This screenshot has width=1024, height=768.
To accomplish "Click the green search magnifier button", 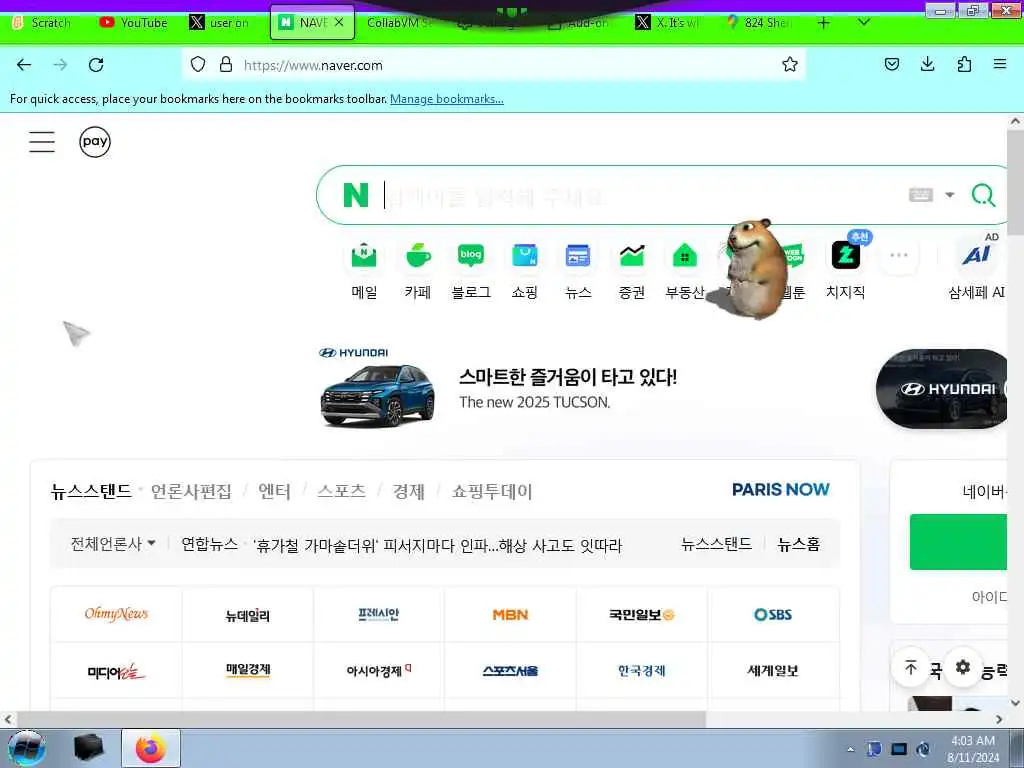I will pyautogui.click(x=983, y=195).
